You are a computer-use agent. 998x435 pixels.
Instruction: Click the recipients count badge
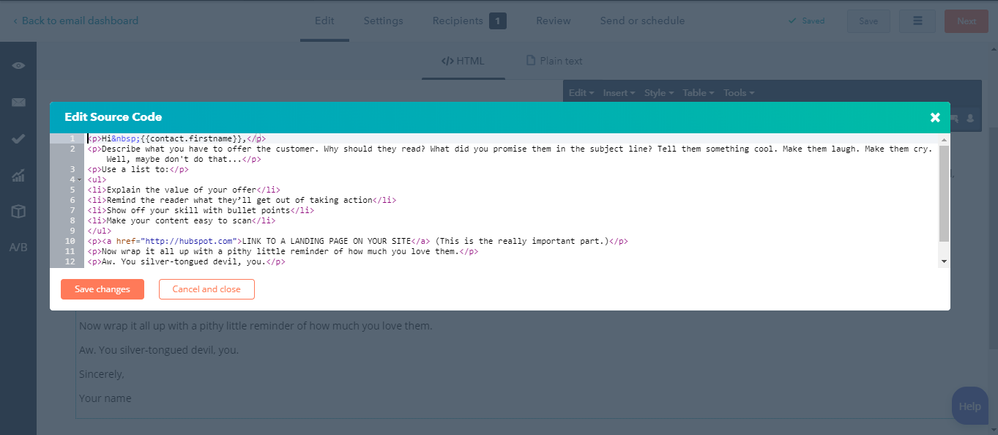point(498,21)
